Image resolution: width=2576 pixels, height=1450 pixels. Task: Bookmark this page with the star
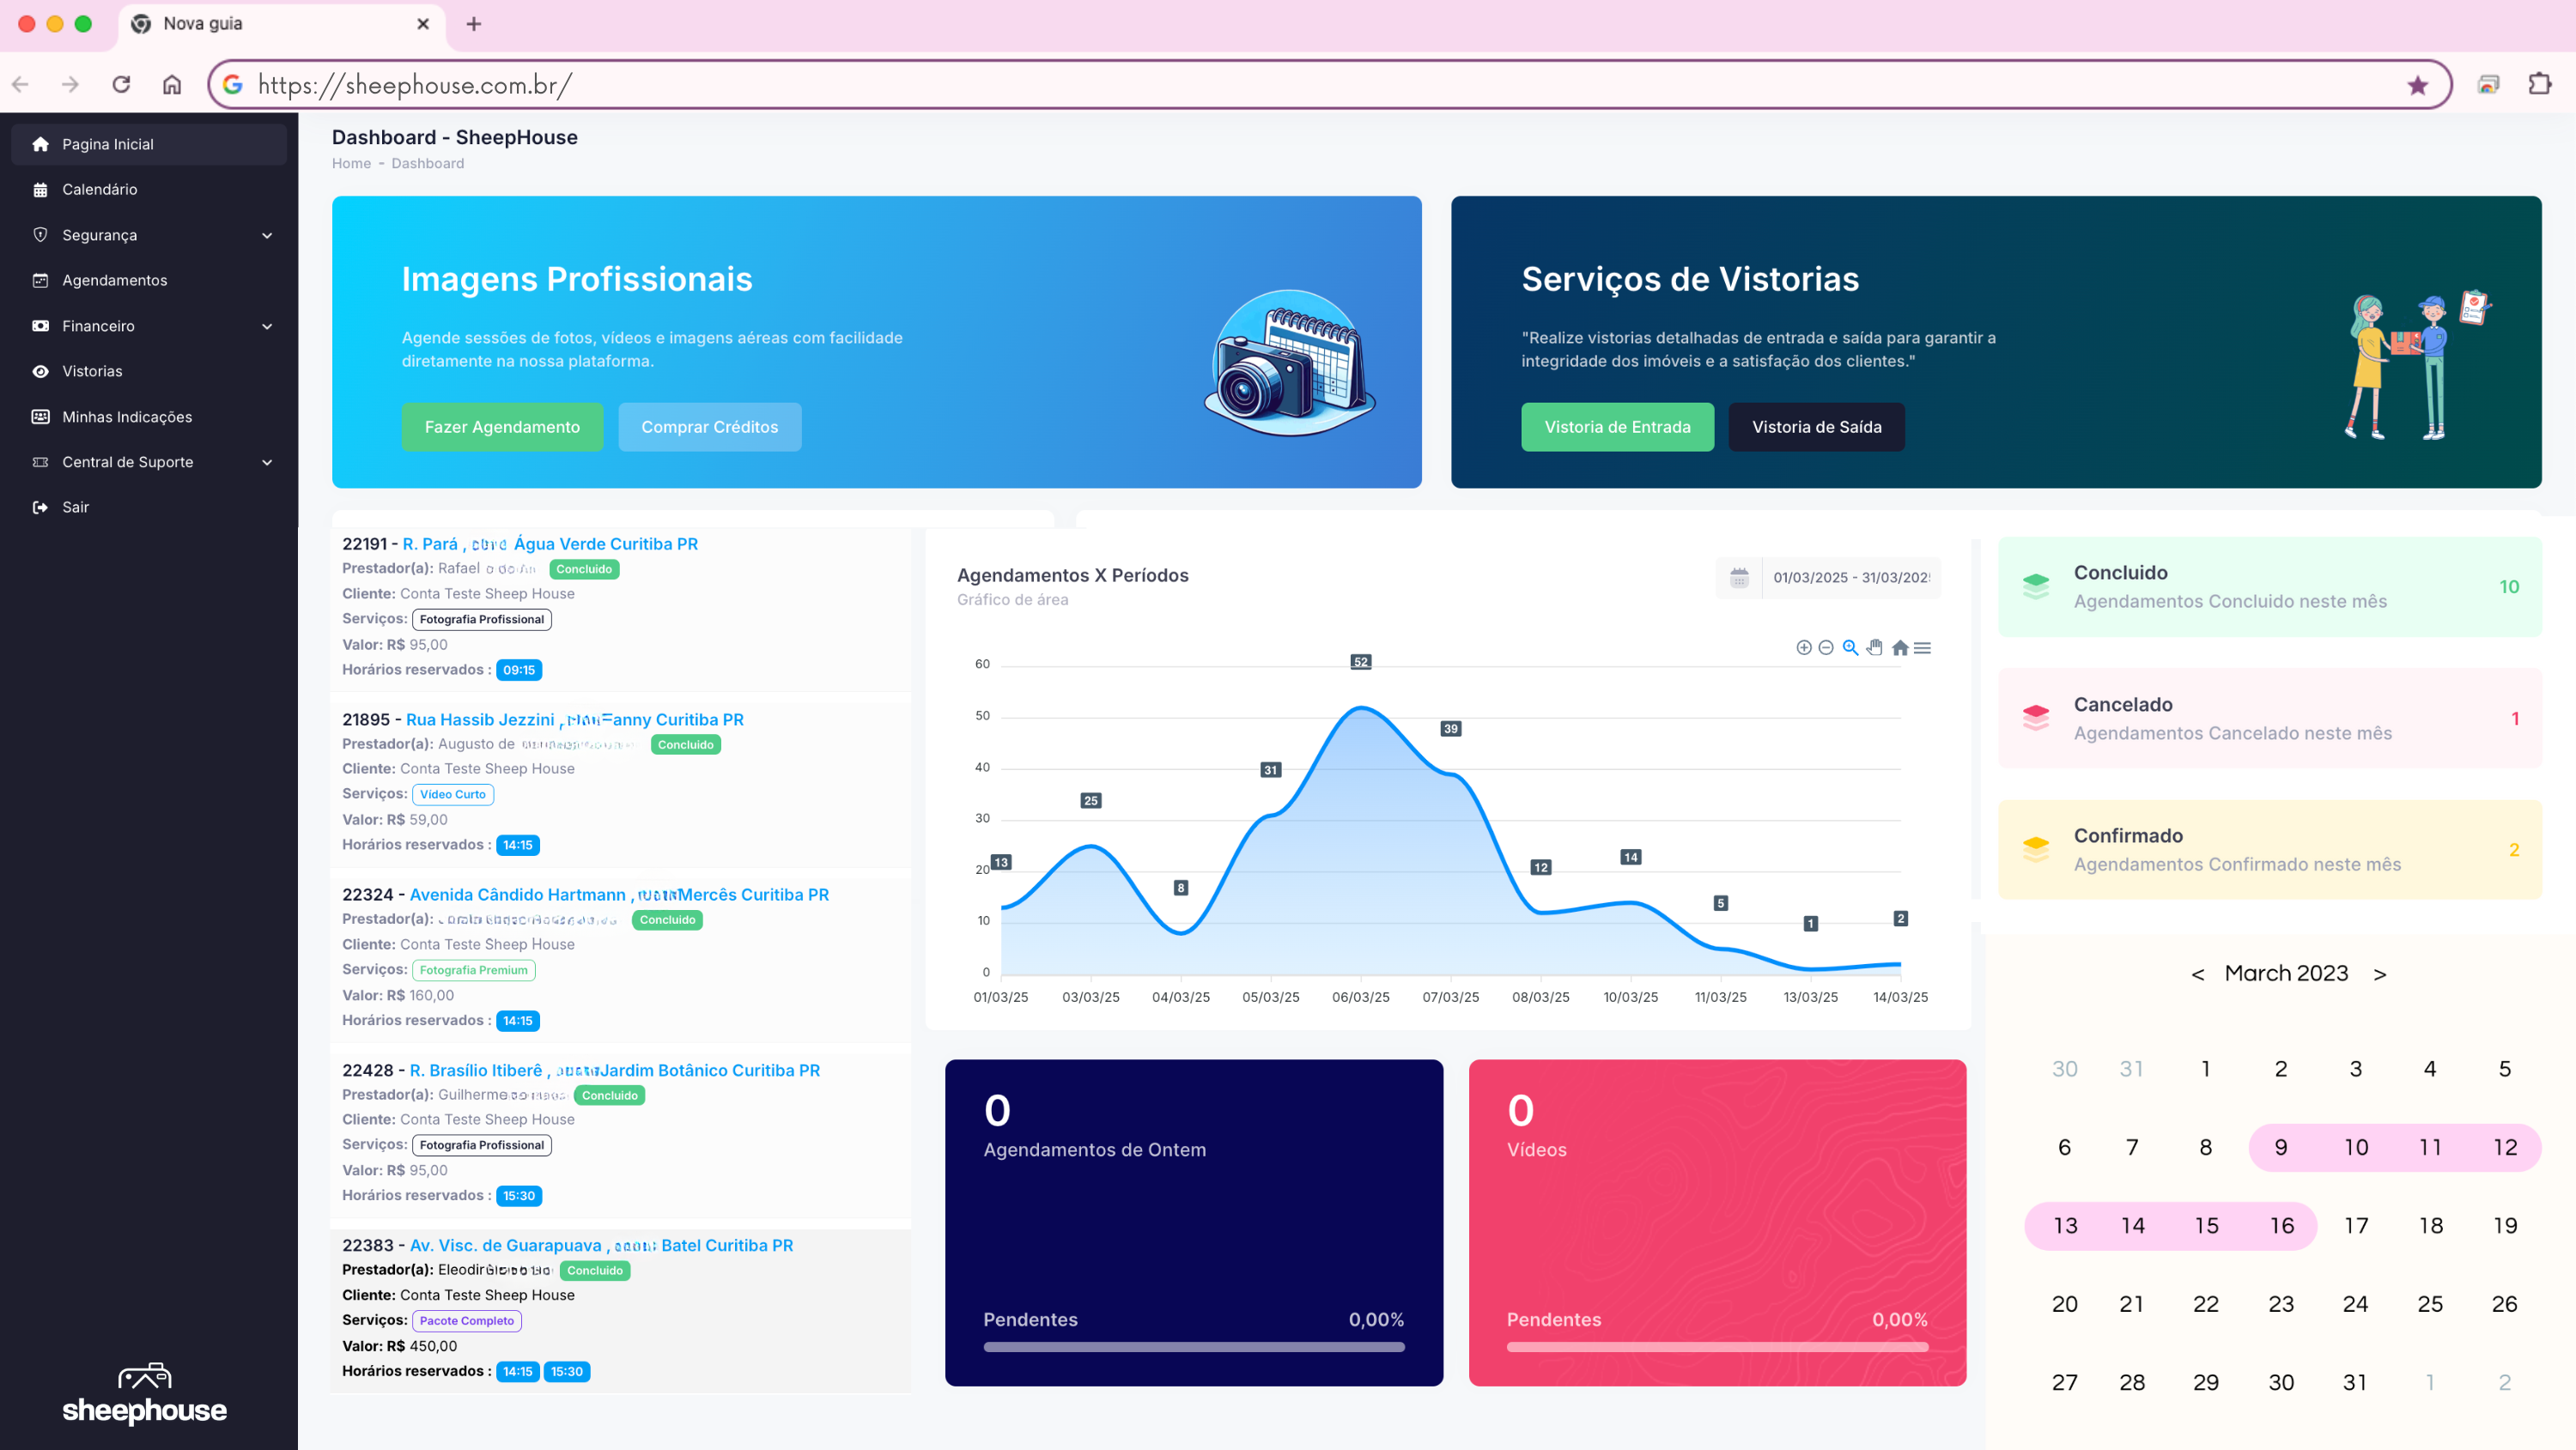(2417, 85)
